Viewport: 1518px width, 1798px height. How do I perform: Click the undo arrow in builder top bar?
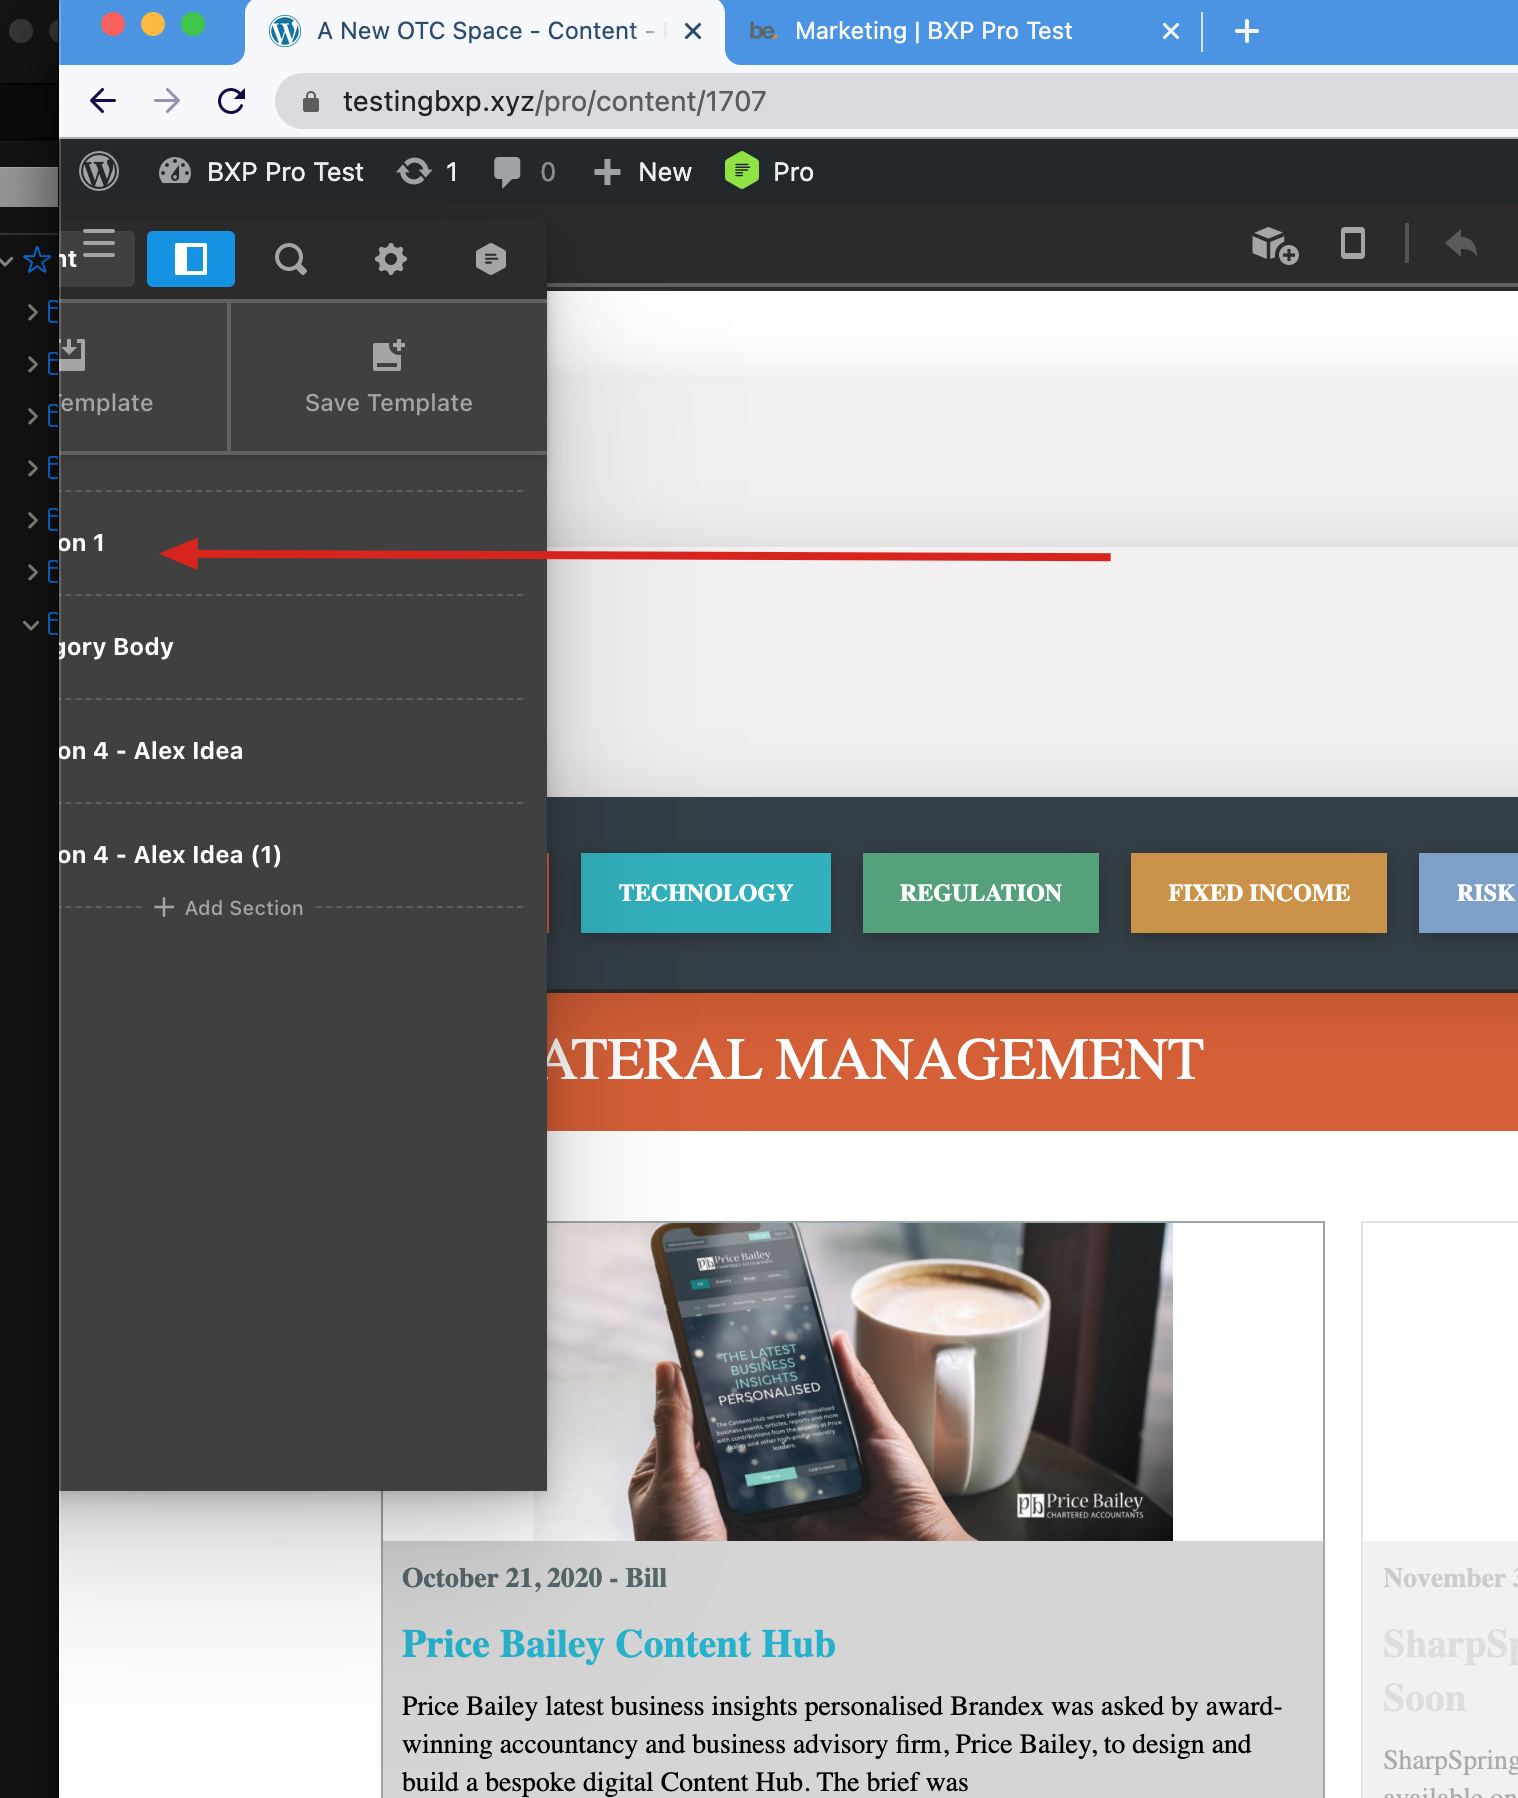click(1461, 244)
